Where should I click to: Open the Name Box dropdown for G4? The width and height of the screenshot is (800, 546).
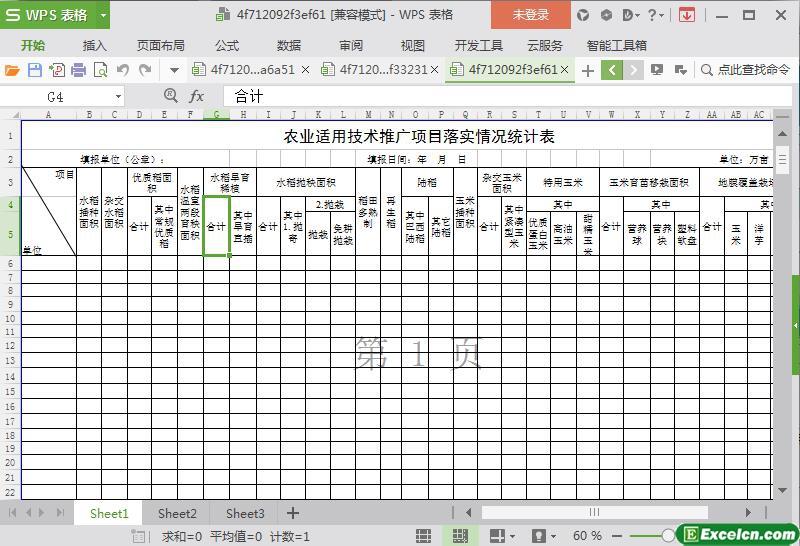118,96
